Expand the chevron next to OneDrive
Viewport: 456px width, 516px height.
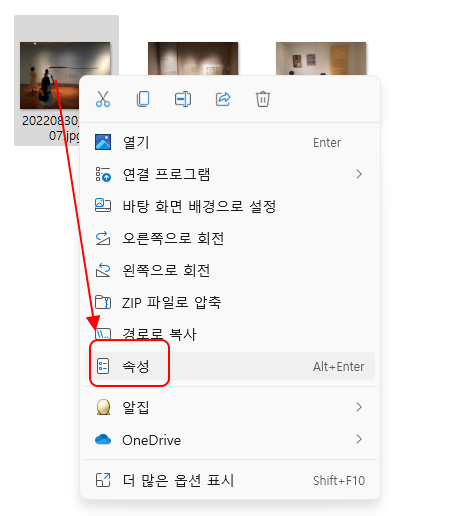click(x=359, y=439)
